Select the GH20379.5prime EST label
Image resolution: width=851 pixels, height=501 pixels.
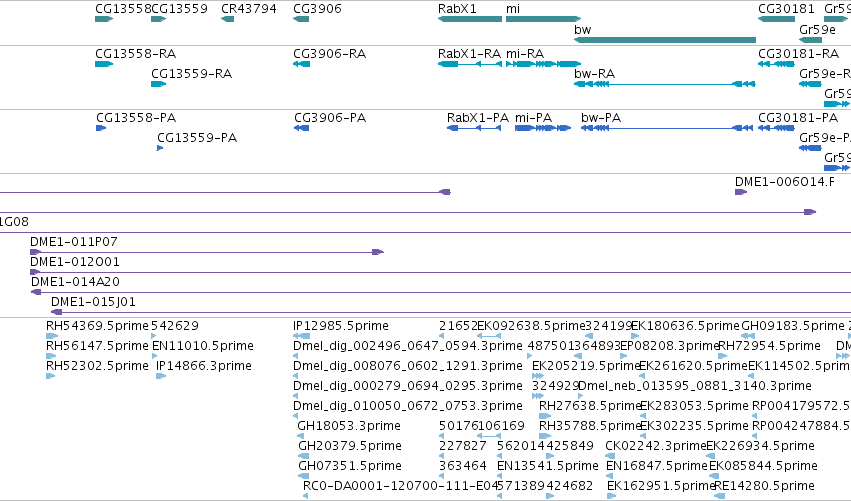point(350,446)
